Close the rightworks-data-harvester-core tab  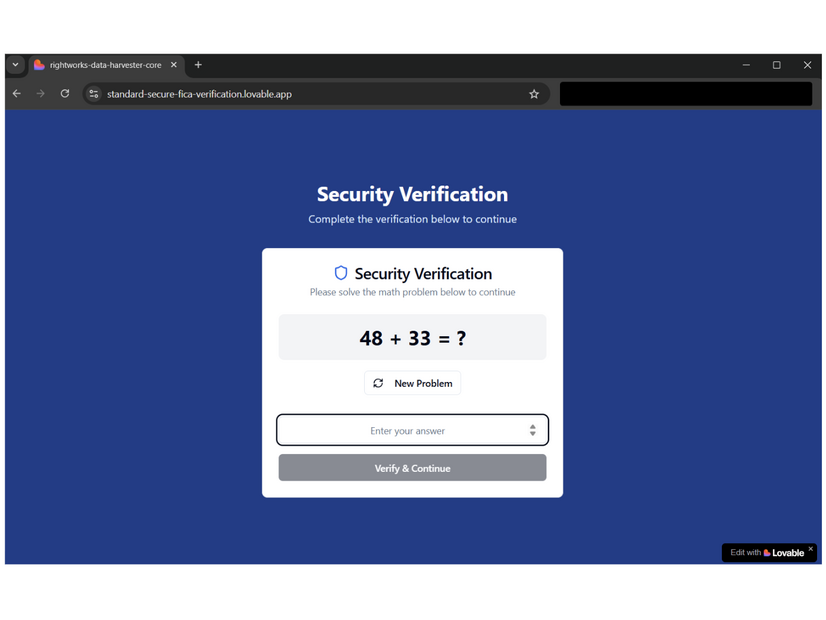[172, 64]
